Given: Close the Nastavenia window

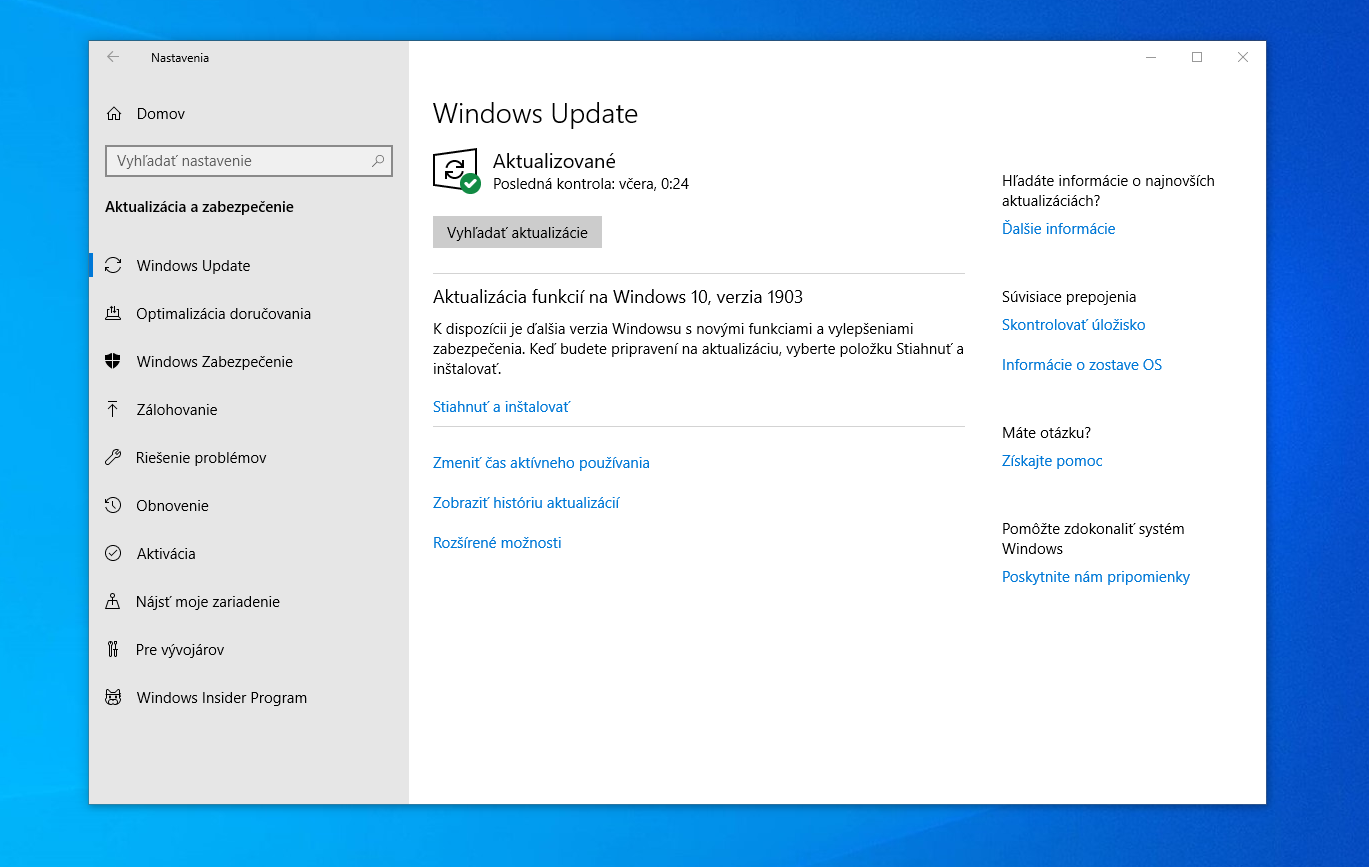Looking at the screenshot, I should pyautogui.click(x=1243, y=57).
